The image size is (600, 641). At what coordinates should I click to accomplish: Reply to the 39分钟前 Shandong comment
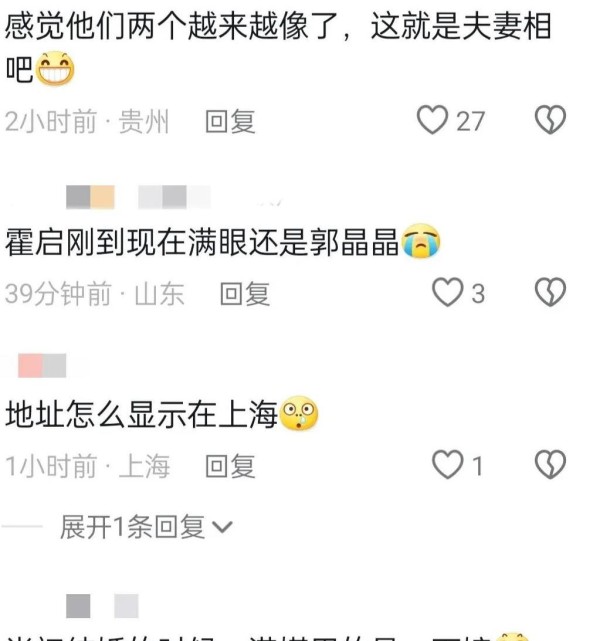tap(245, 294)
